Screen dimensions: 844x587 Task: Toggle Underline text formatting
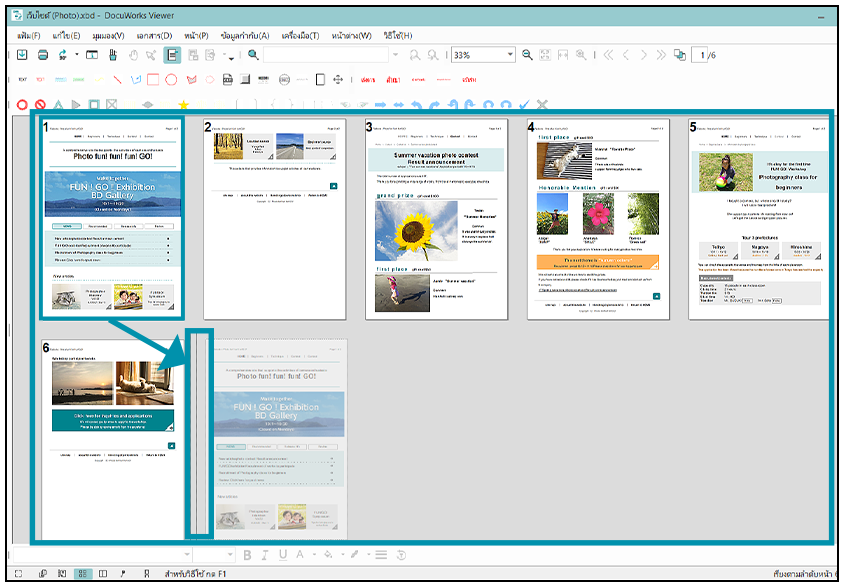(x=283, y=555)
